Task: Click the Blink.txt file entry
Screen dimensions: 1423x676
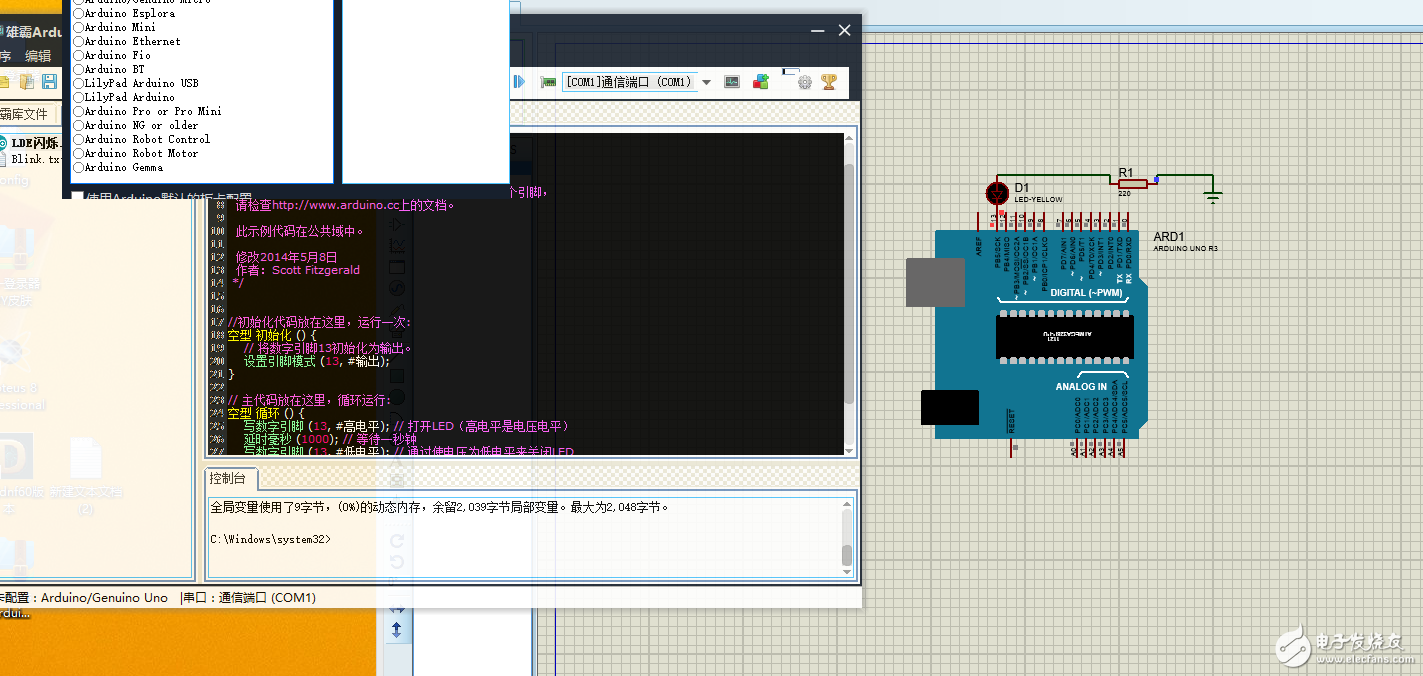Action: tap(35, 159)
